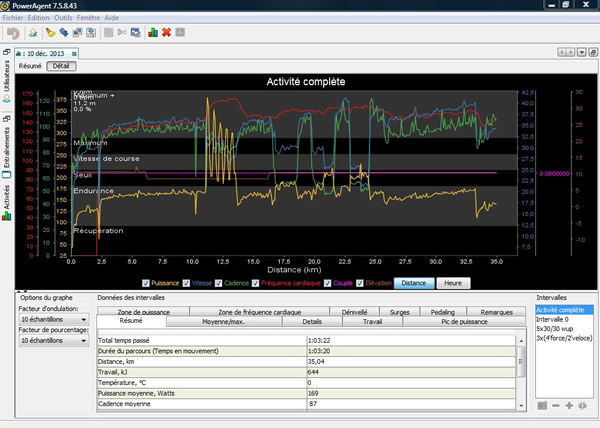Remove interval with the minus icon
The height and width of the screenshot is (428, 600).
point(556,405)
